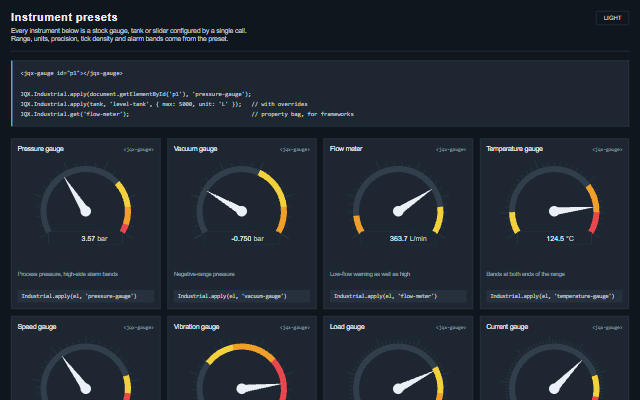Click the jqx-gauge tag on Flow meter card
The width and height of the screenshot is (640, 400).
pyautogui.click(x=451, y=150)
